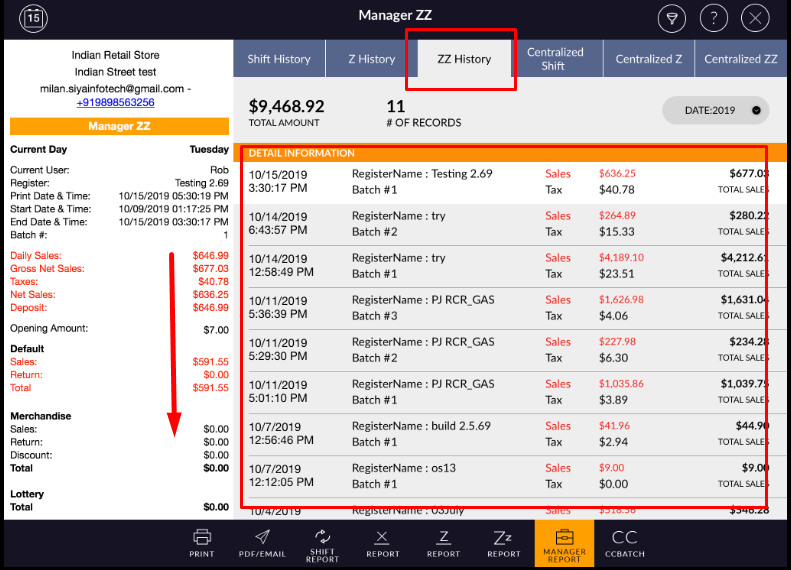Viewport: 791px width, 570px height.
Task: Click the phone number +919898563256 link
Action: [x=115, y=102]
